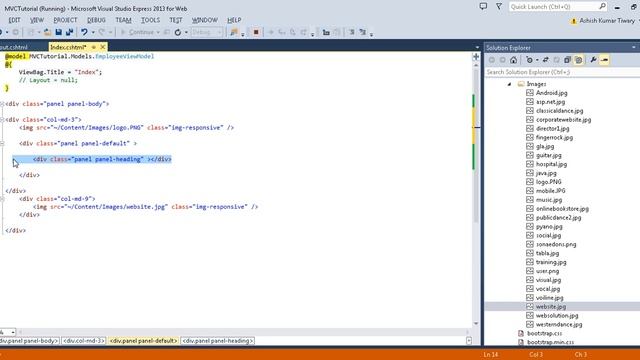The image size is (640, 360).
Task: Toggle Show All Files in Solution Explorer
Action: (578, 60)
